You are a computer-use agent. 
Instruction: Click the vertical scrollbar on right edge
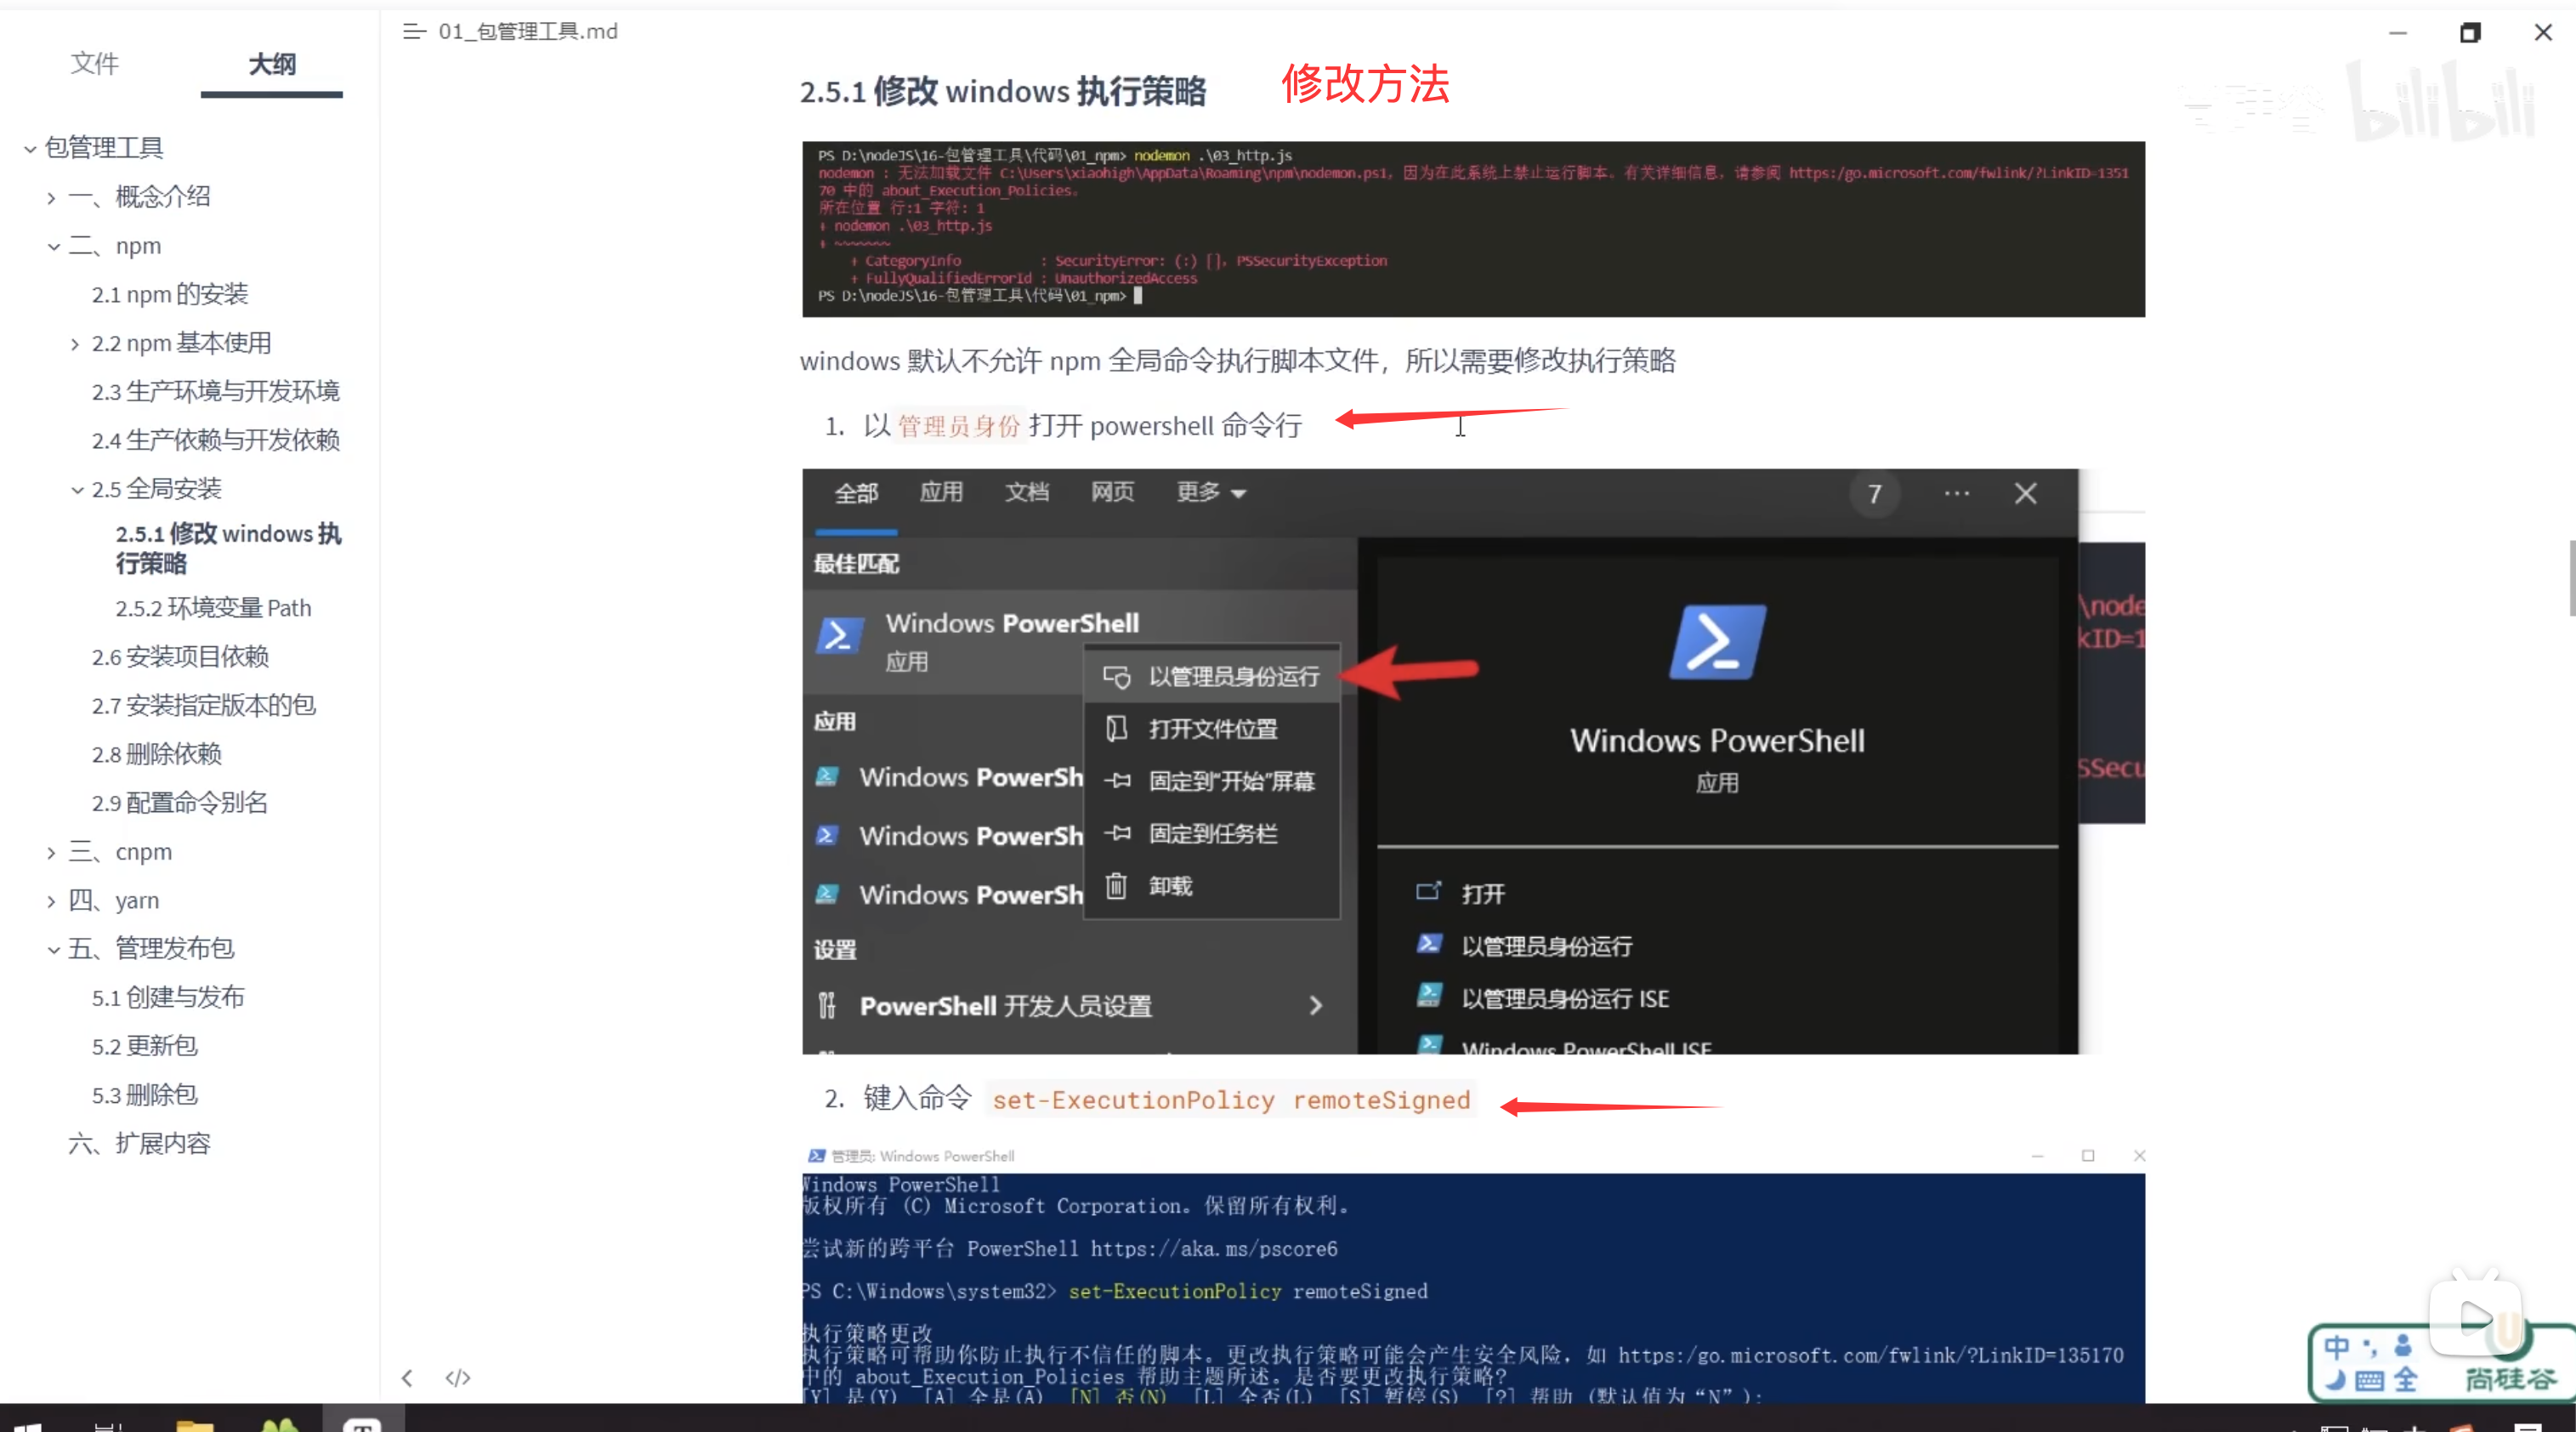(x=2570, y=578)
